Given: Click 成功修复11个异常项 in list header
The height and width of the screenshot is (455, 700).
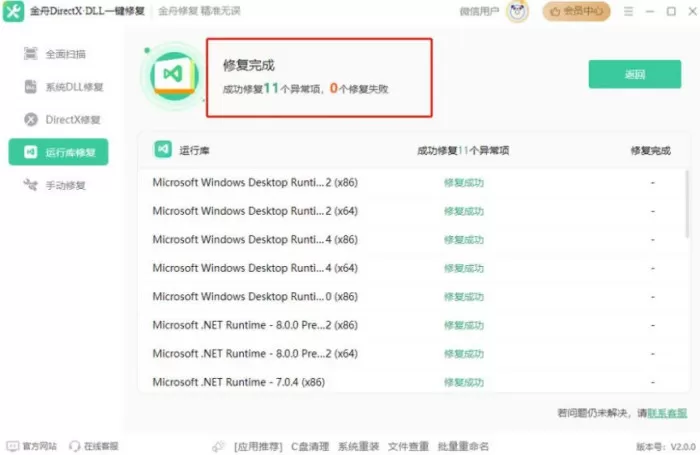Looking at the screenshot, I should (x=463, y=150).
